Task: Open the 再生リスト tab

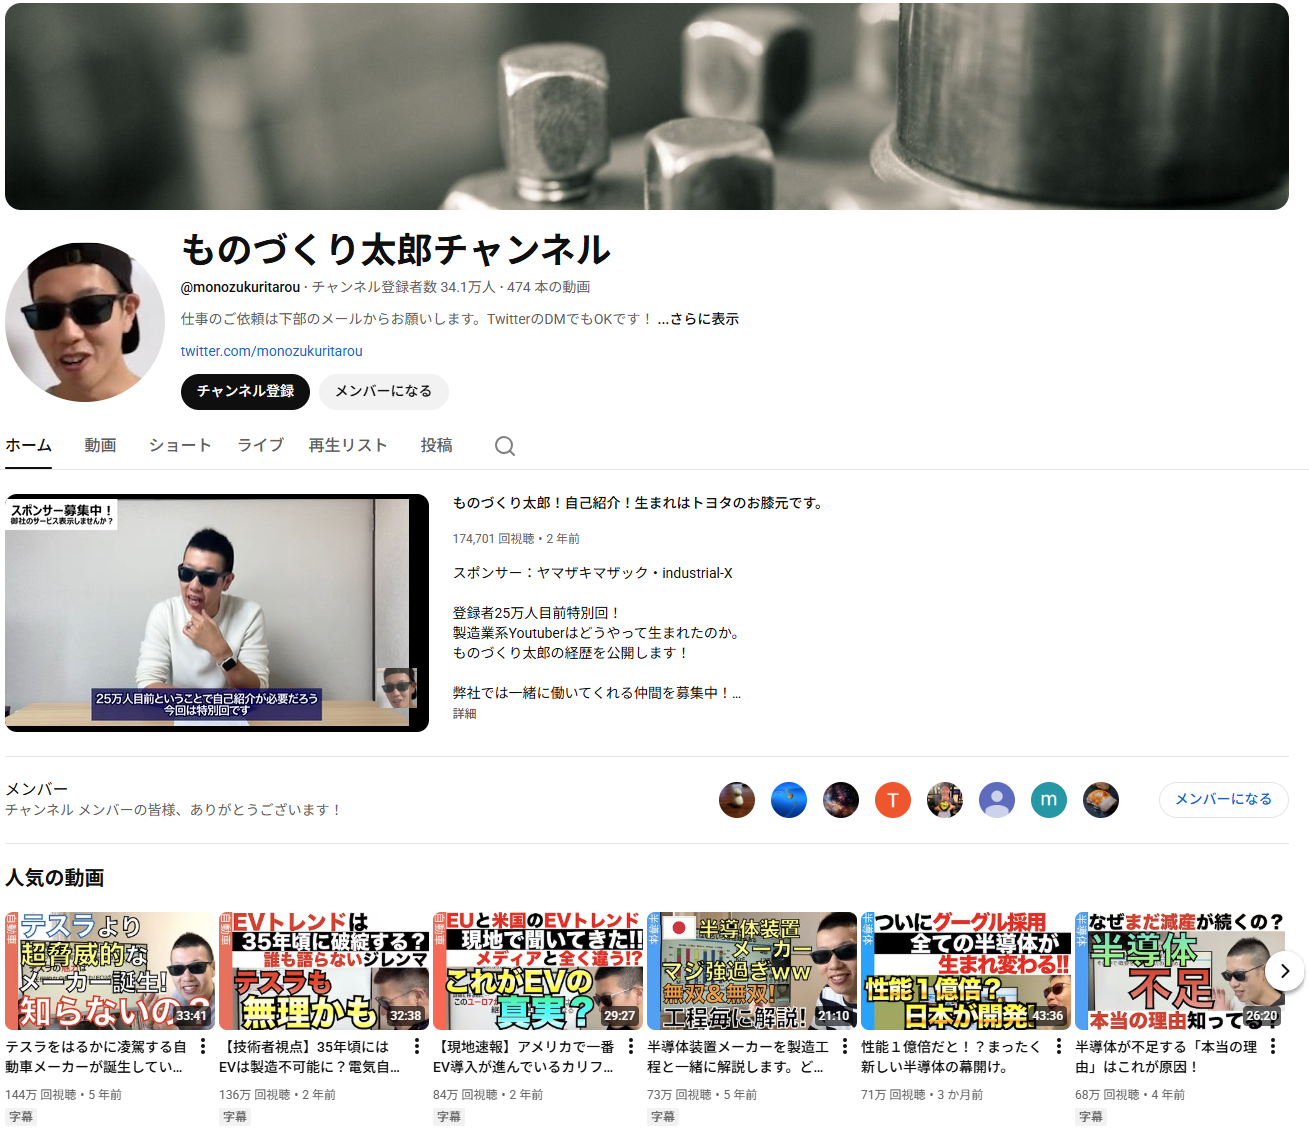Action: pos(347,445)
